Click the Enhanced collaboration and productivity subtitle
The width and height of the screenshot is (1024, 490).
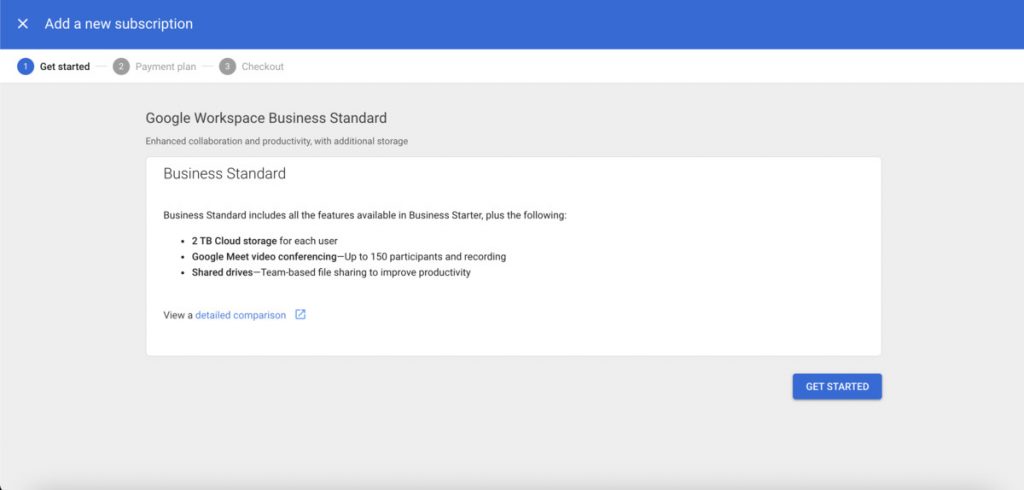277,141
